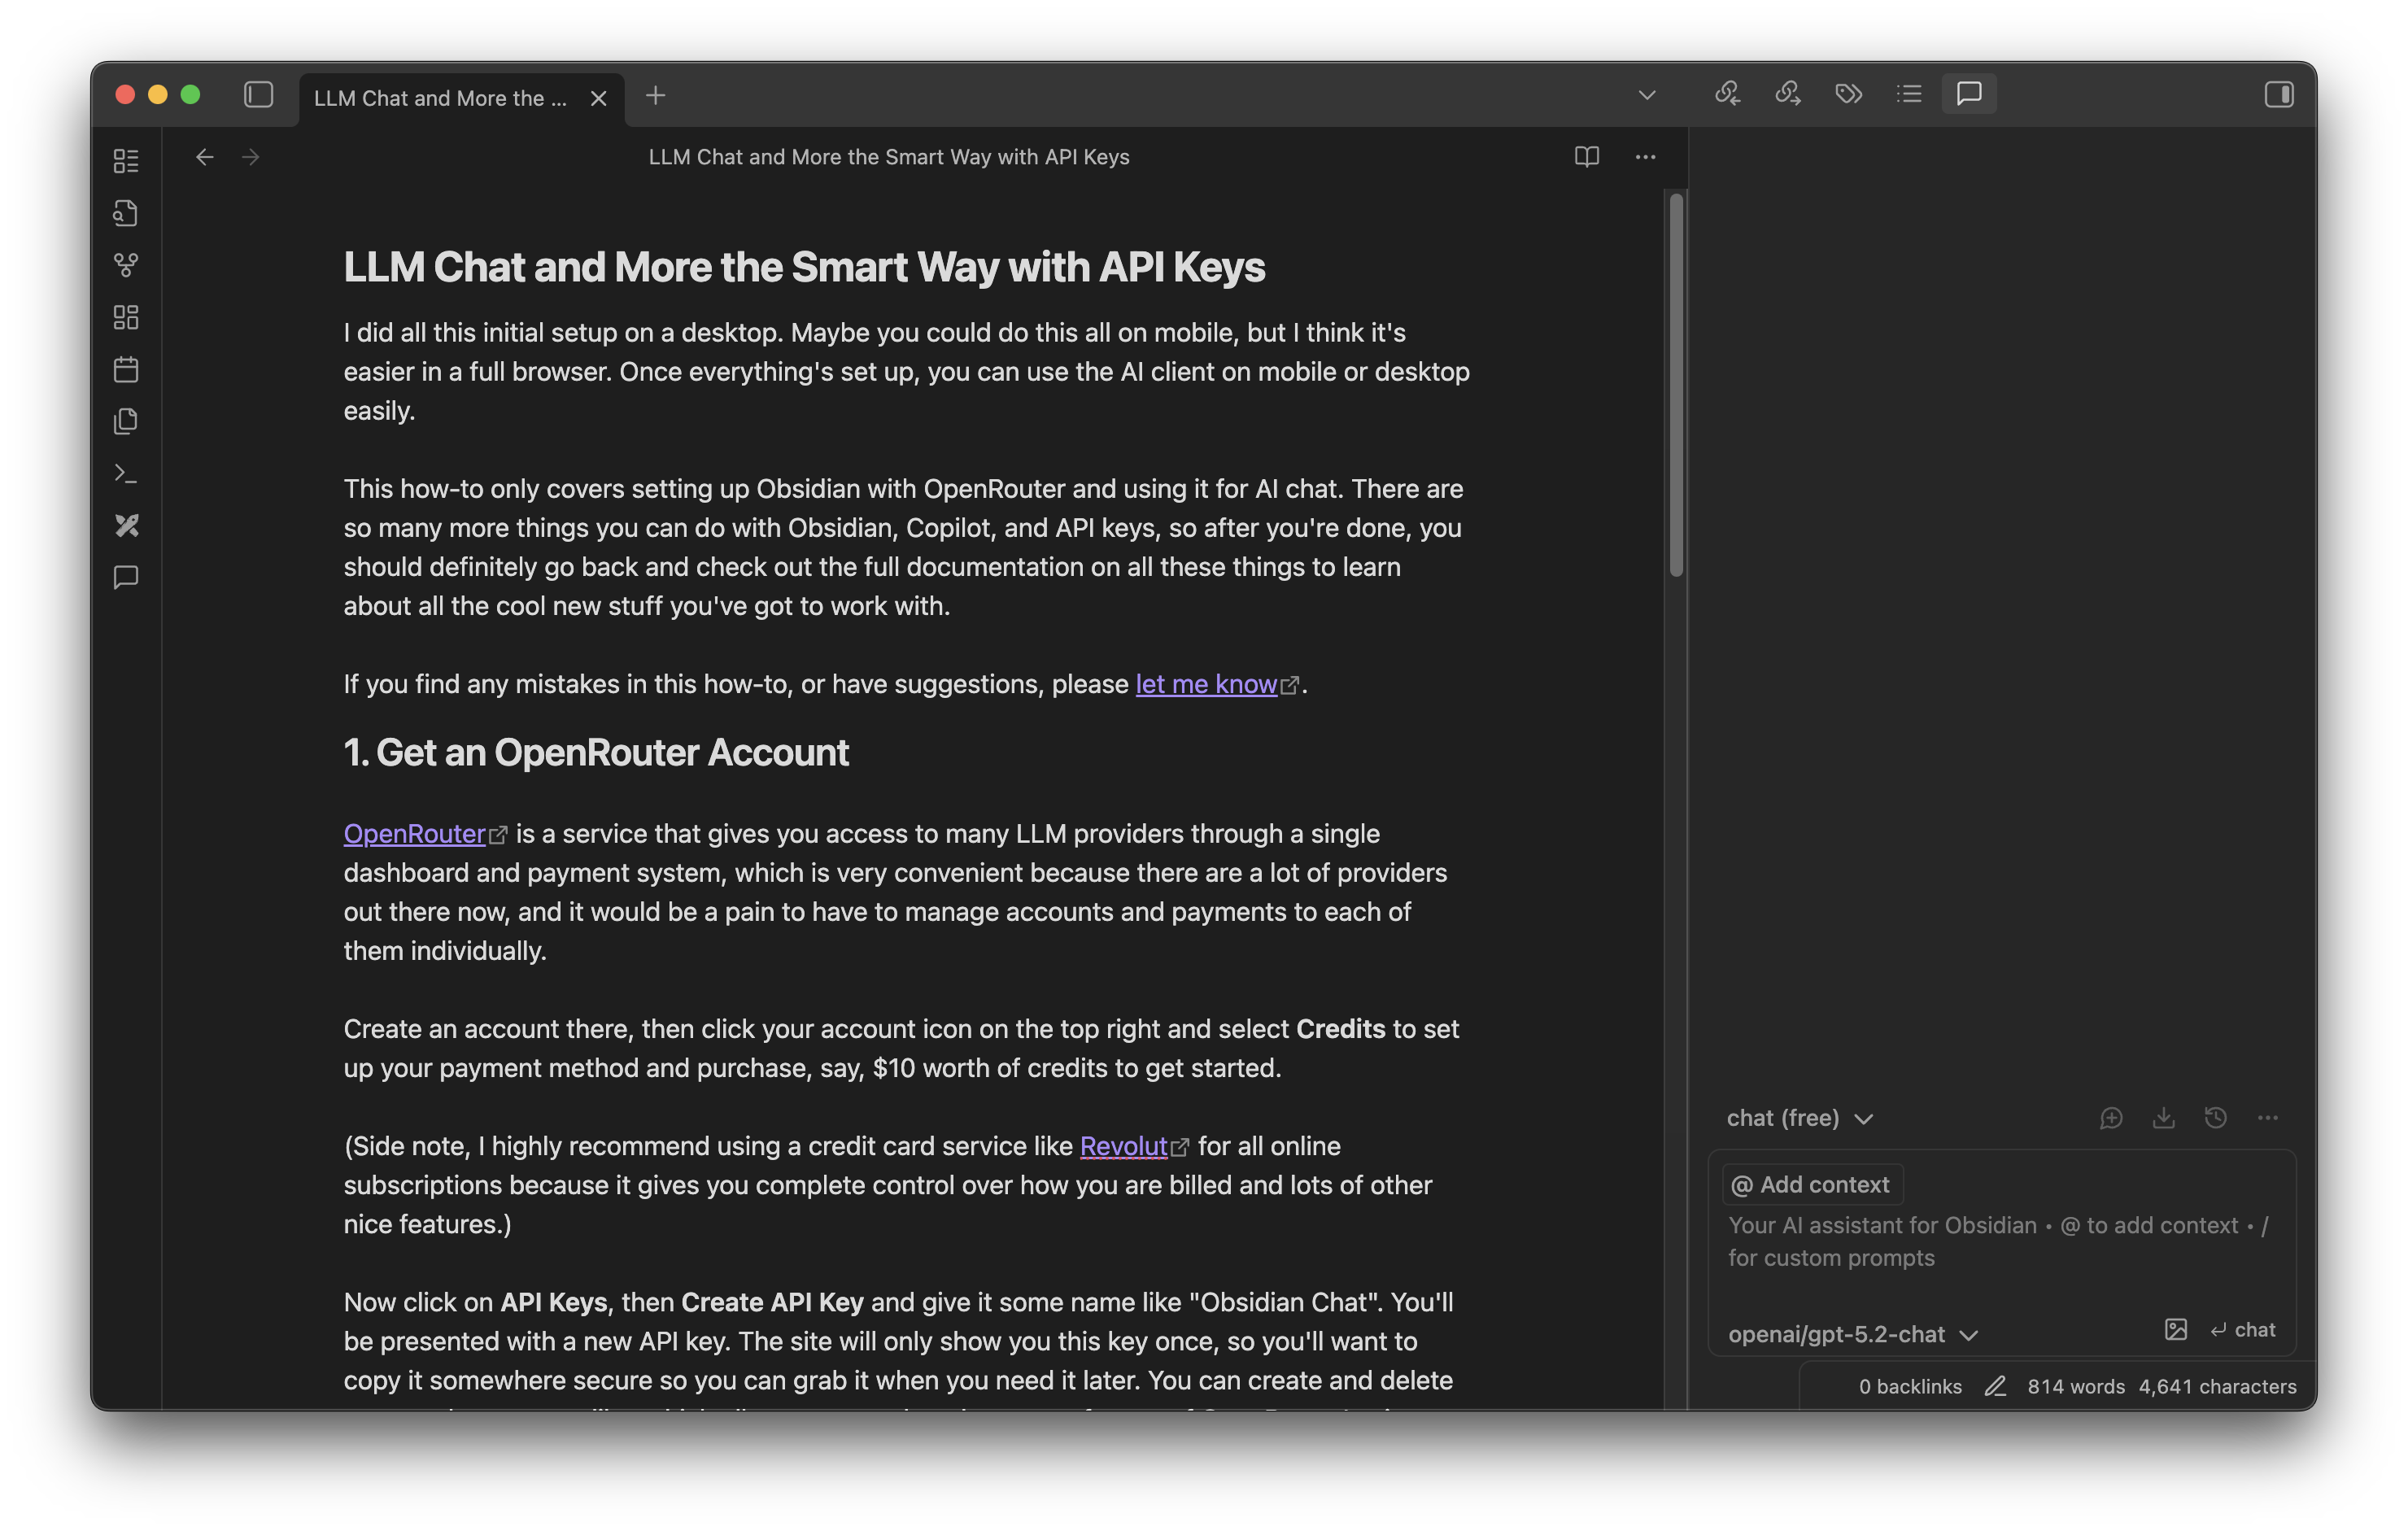
Task: Start a new chat in Copilot
Action: 2111,1118
